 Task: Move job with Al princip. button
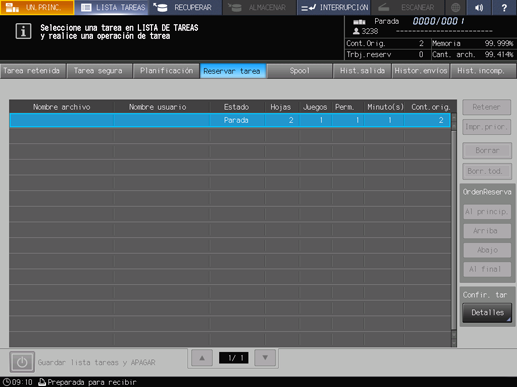[487, 212]
